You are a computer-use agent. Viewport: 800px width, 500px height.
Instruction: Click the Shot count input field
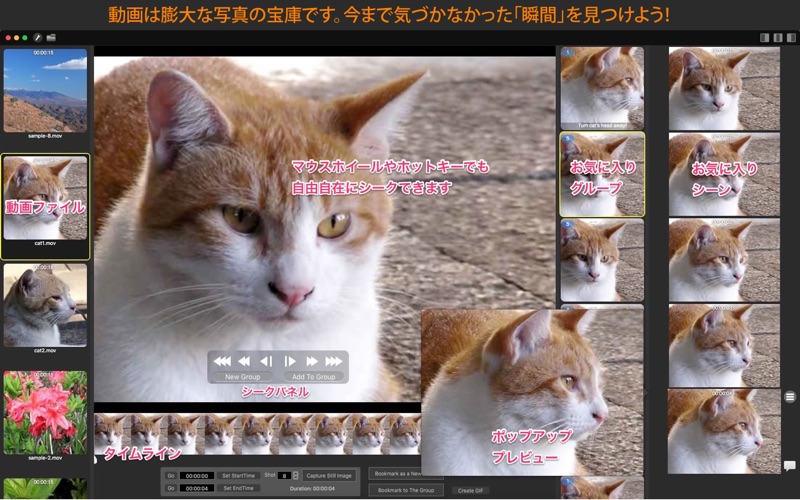[x=284, y=476]
